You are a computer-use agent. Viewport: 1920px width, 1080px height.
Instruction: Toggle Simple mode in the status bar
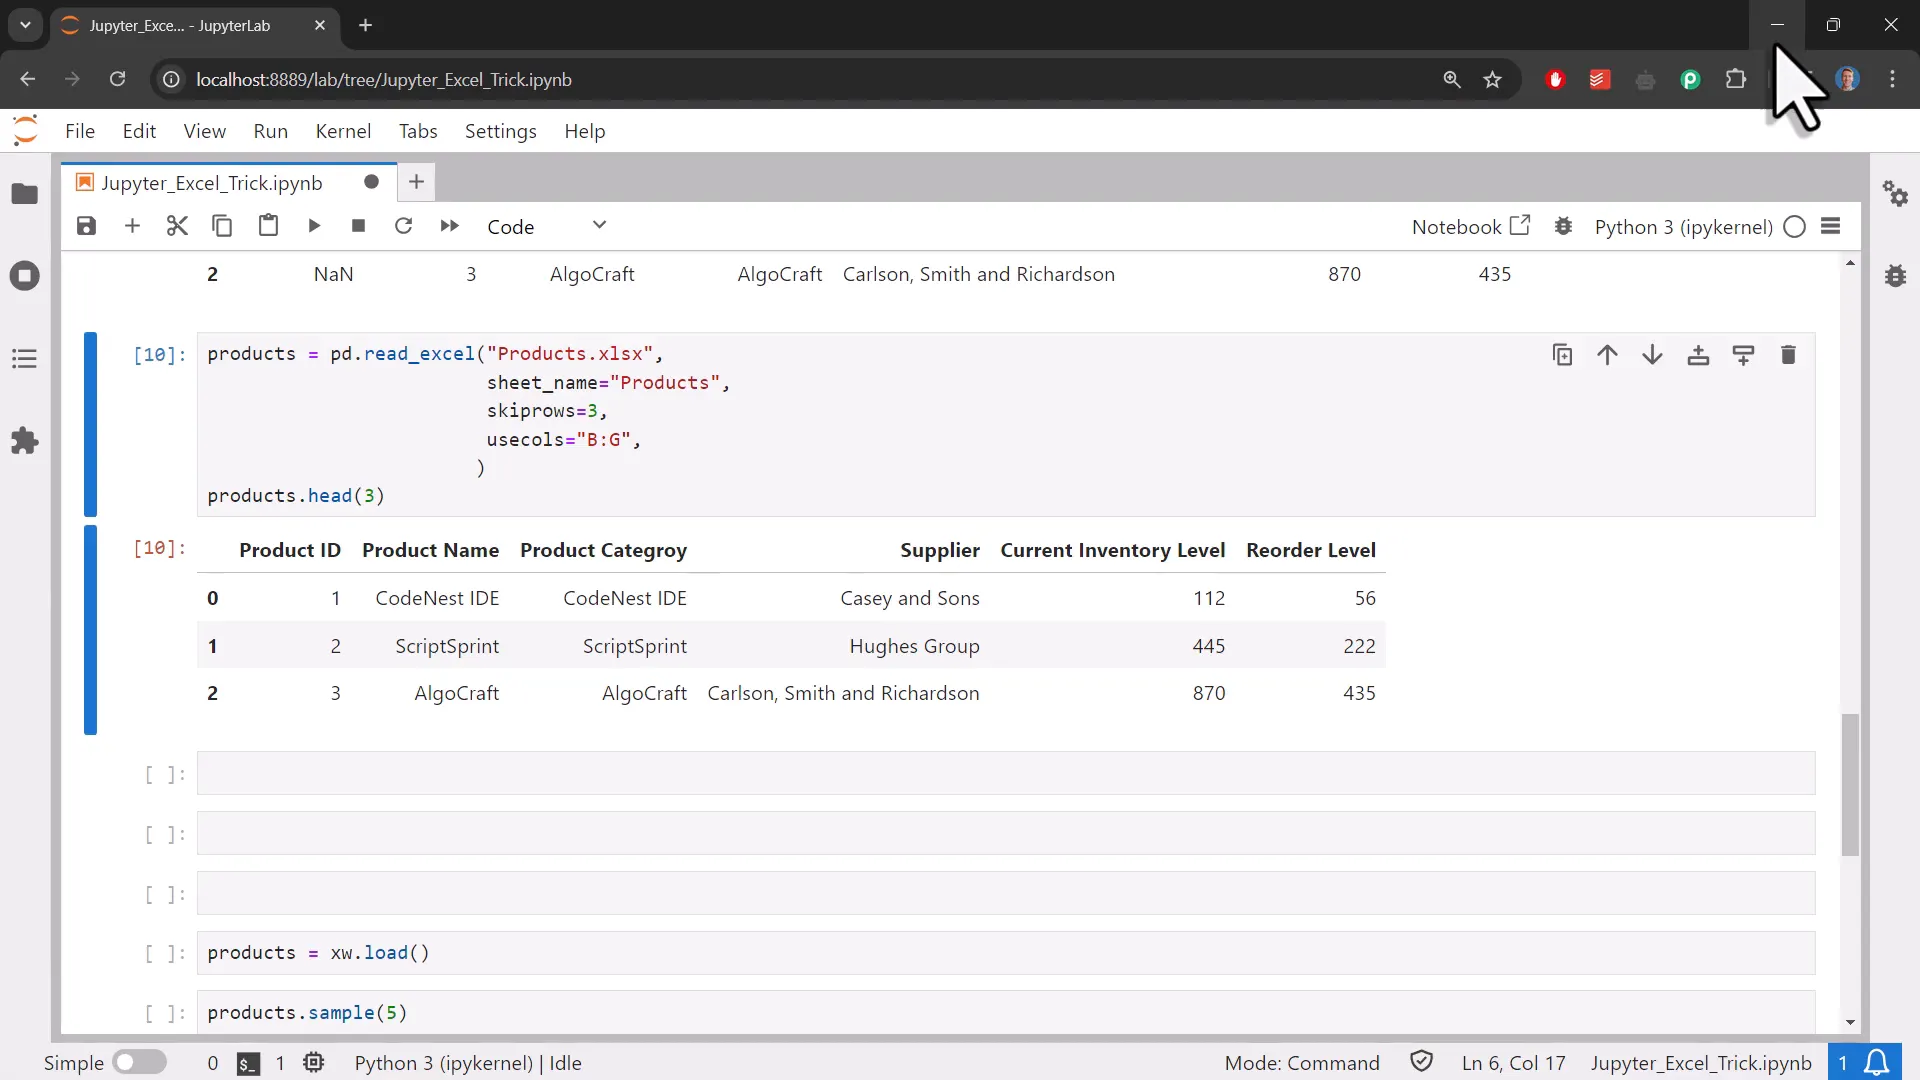(x=139, y=1062)
